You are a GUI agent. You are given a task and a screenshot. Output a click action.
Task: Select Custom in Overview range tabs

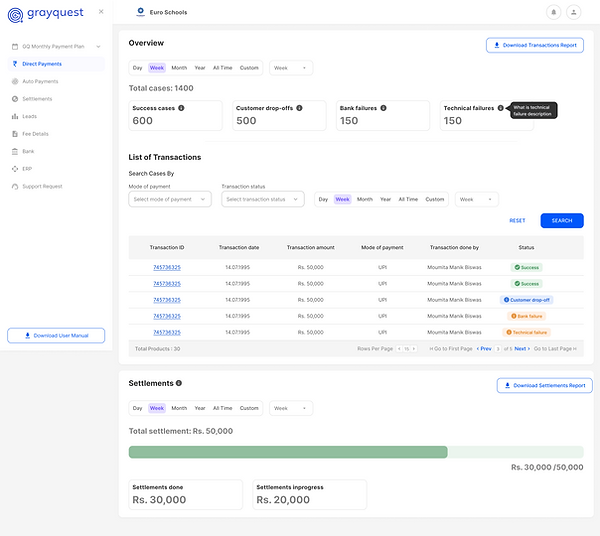(249, 68)
